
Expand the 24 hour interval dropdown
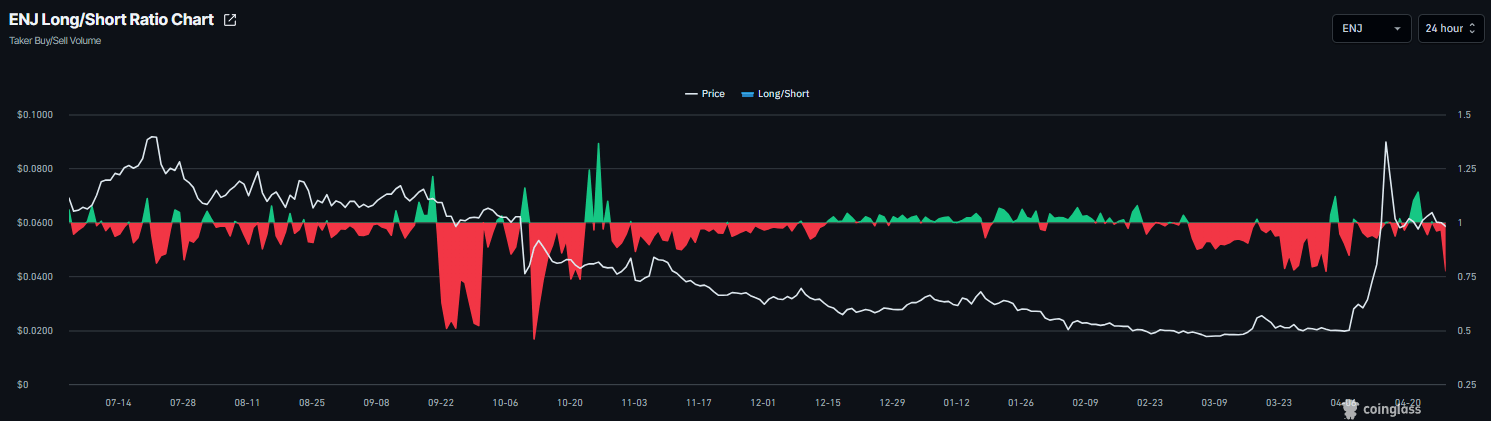[1451, 29]
